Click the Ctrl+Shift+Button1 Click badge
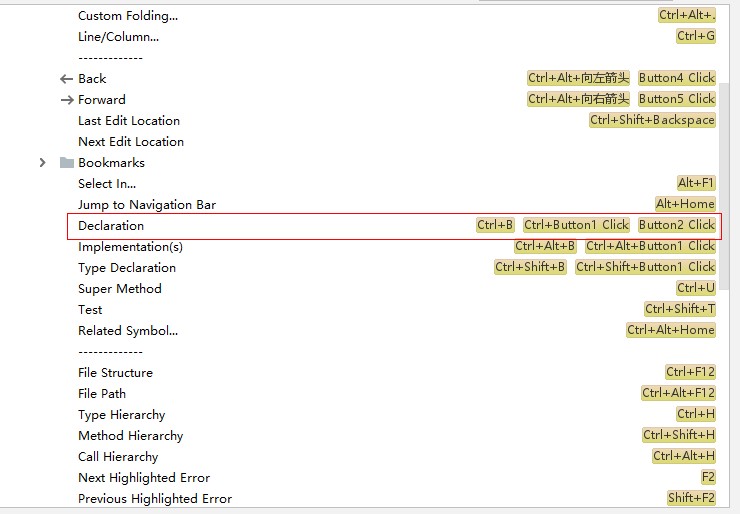This screenshot has width=740, height=514. coord(645,267)
